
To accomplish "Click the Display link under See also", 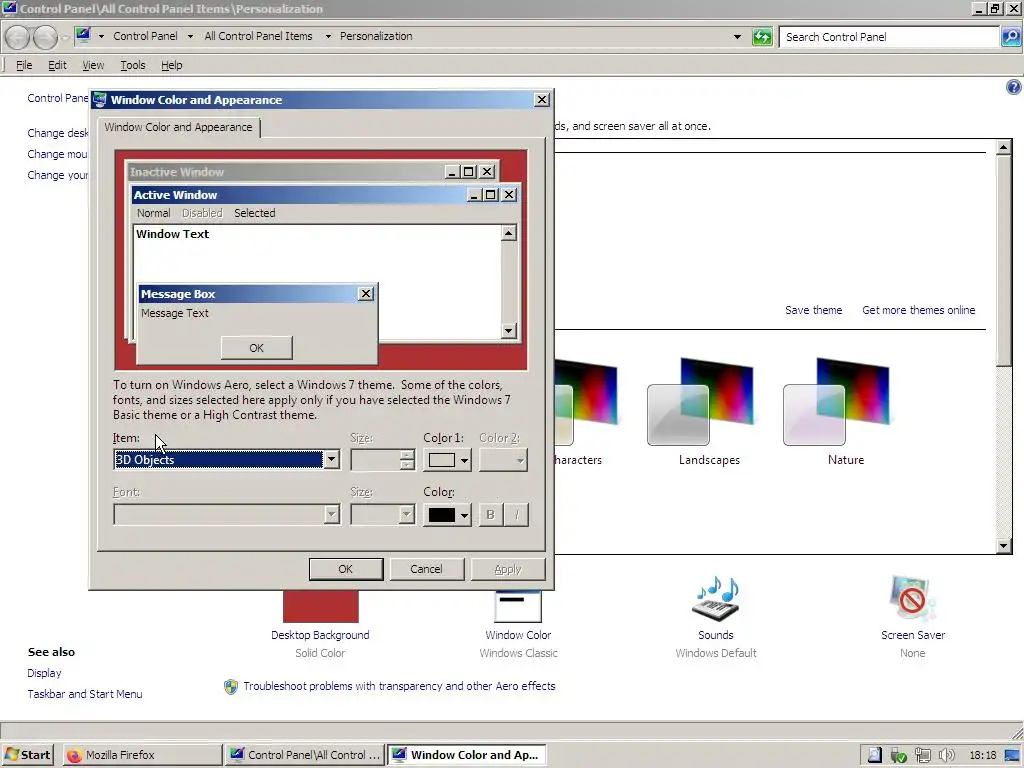I will click(x=44, y=673).
